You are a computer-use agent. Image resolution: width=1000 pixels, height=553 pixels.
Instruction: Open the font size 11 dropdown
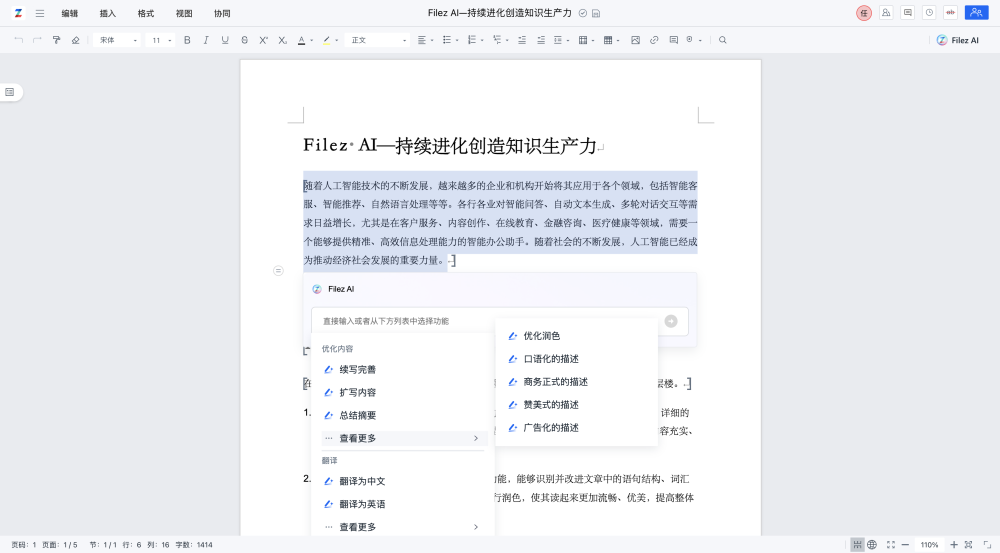click(160, 40)
